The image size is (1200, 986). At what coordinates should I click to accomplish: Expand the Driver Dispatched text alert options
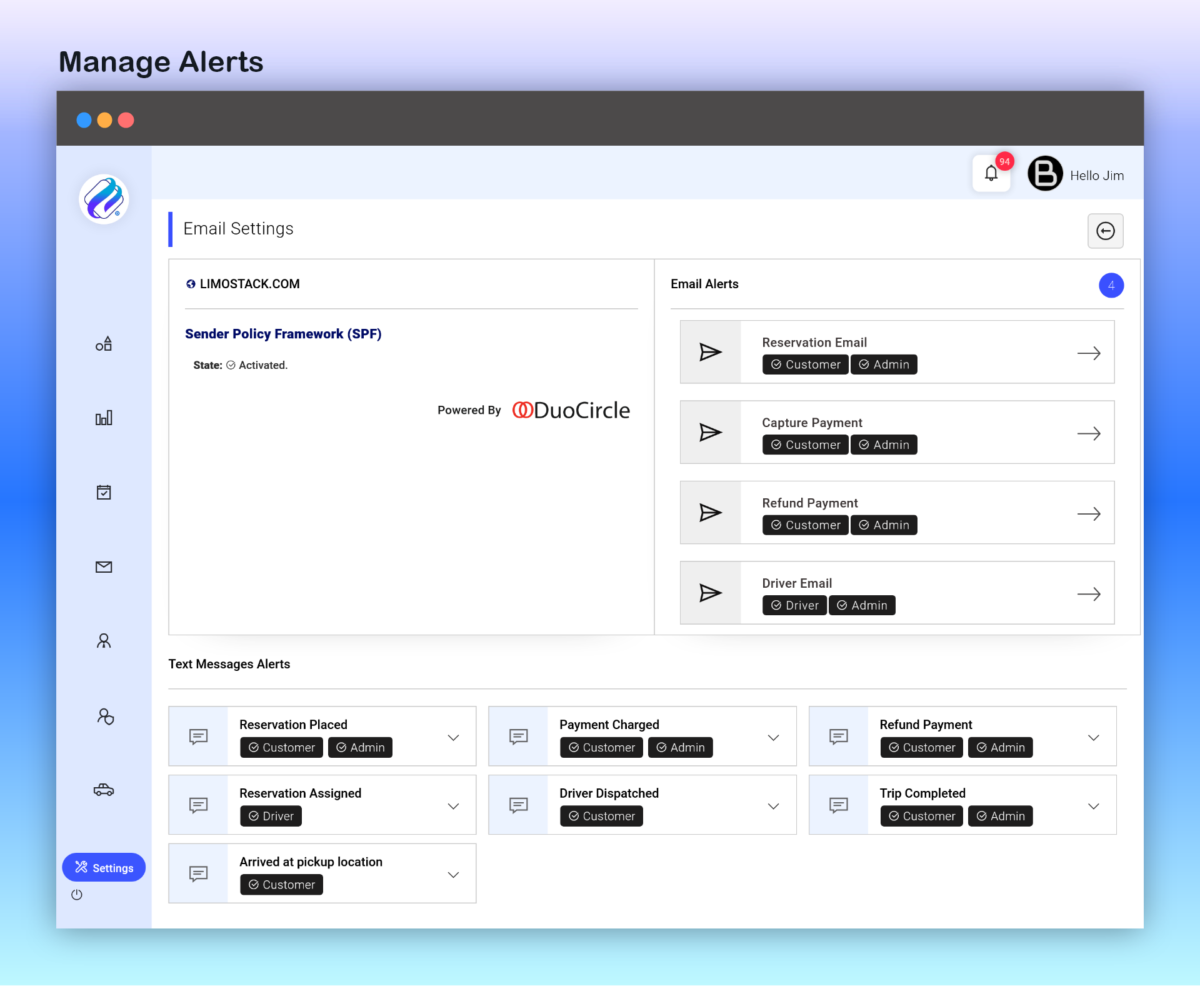coord(773,804)
